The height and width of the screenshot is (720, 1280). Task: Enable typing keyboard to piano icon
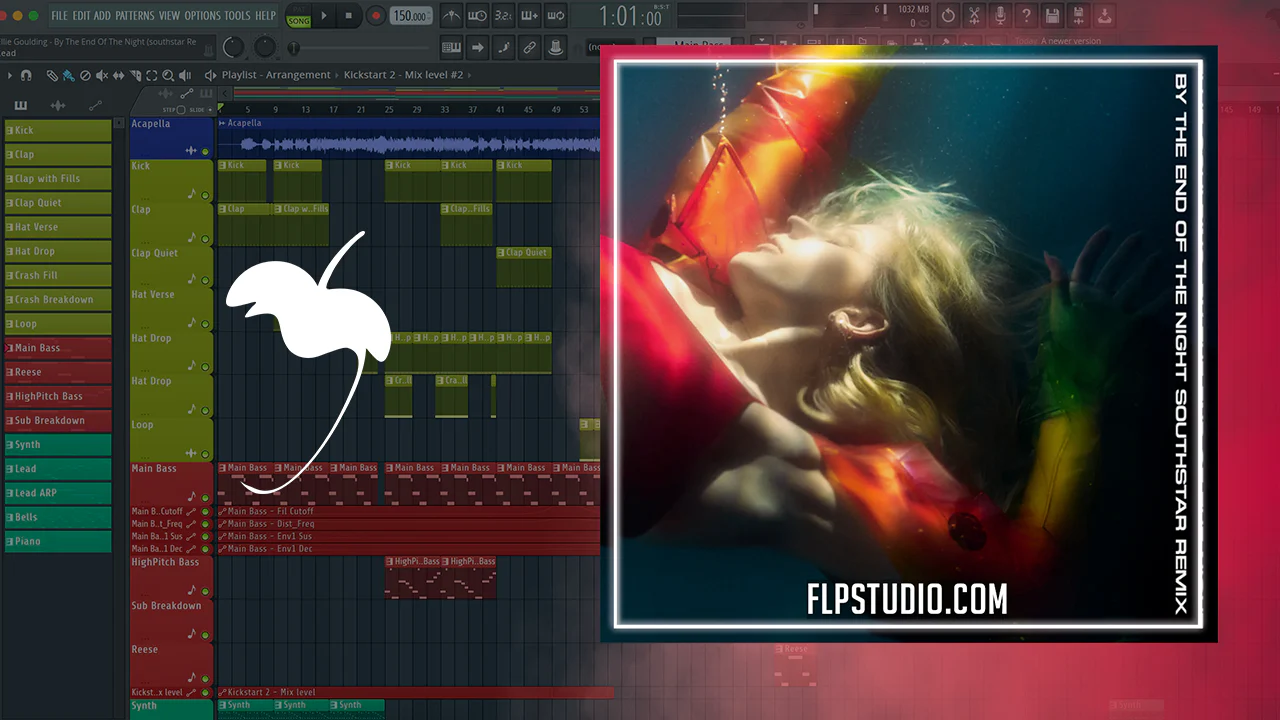click(x=451, y=47)
